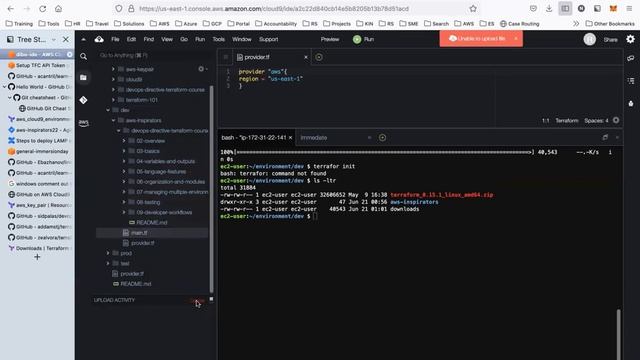Viewport: 640px width, 360px height.
Task: Dismiss the Unable to upload file notification
Action: point(516,38)
